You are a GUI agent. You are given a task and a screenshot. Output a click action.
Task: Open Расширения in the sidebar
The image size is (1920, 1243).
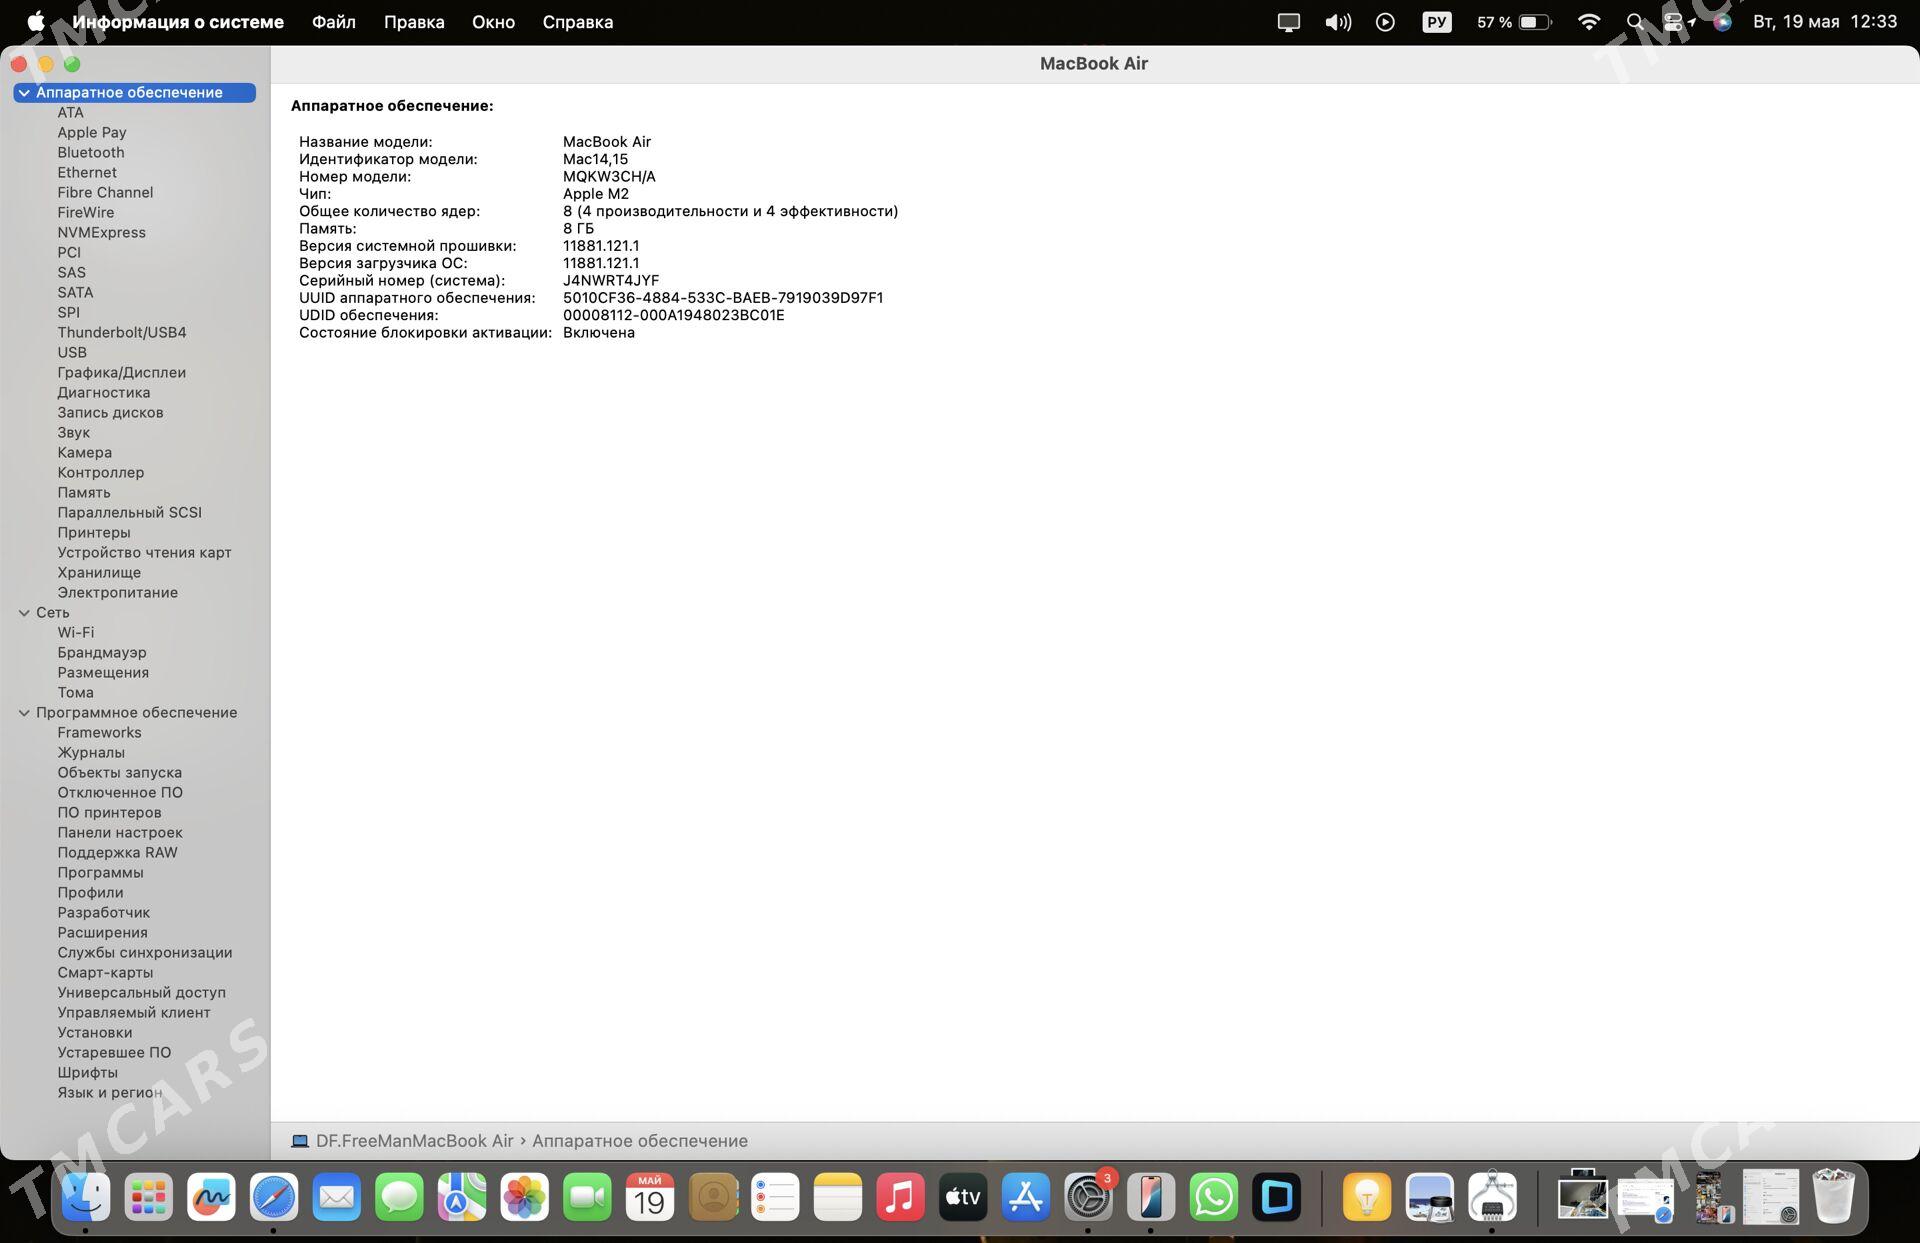[103, 933]
